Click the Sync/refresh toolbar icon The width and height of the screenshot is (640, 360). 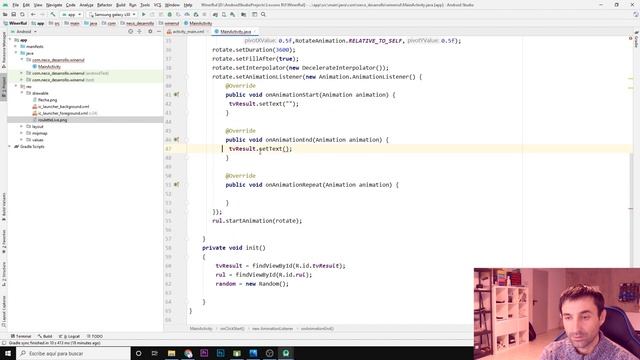coord(22,14)
